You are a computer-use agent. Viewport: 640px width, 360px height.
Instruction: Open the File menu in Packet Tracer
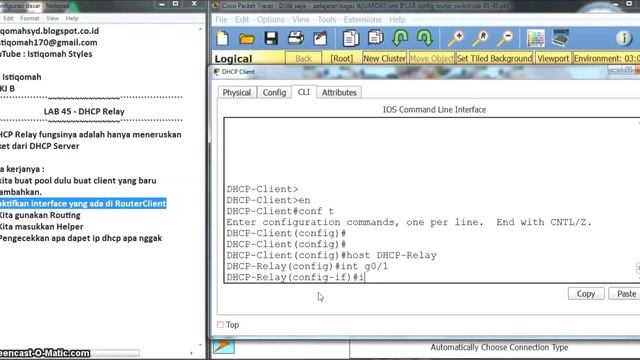coord(221,20)
